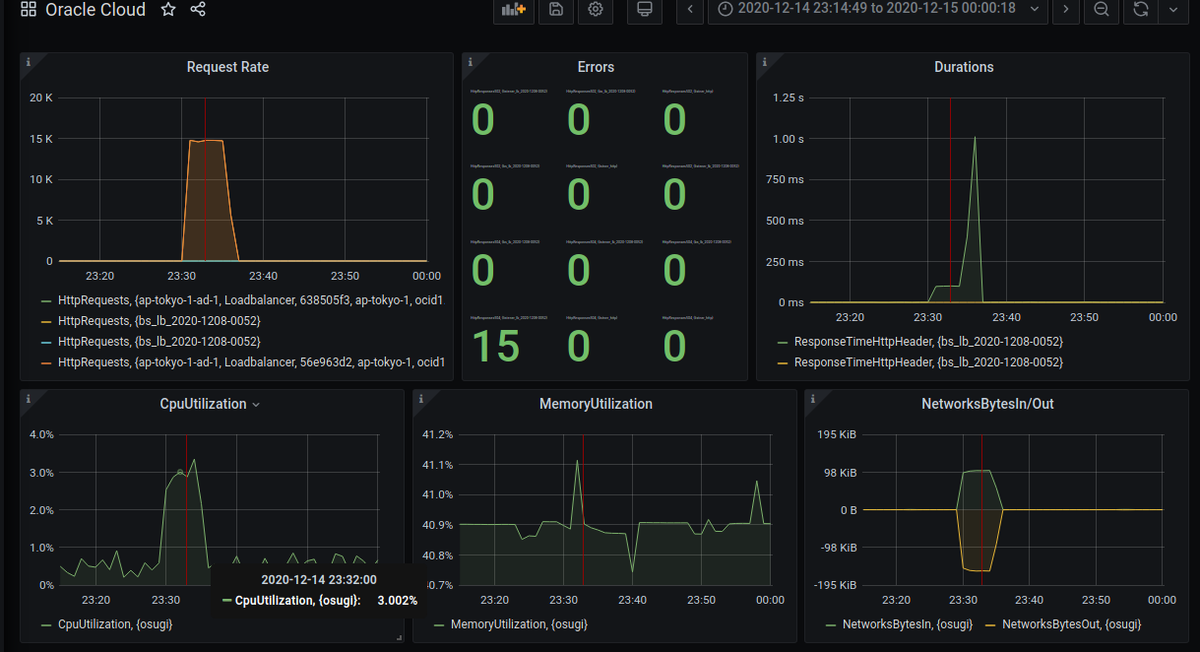Click the 15 K label on Request Rate axis
1200x652 pixels.
point(41,139)
